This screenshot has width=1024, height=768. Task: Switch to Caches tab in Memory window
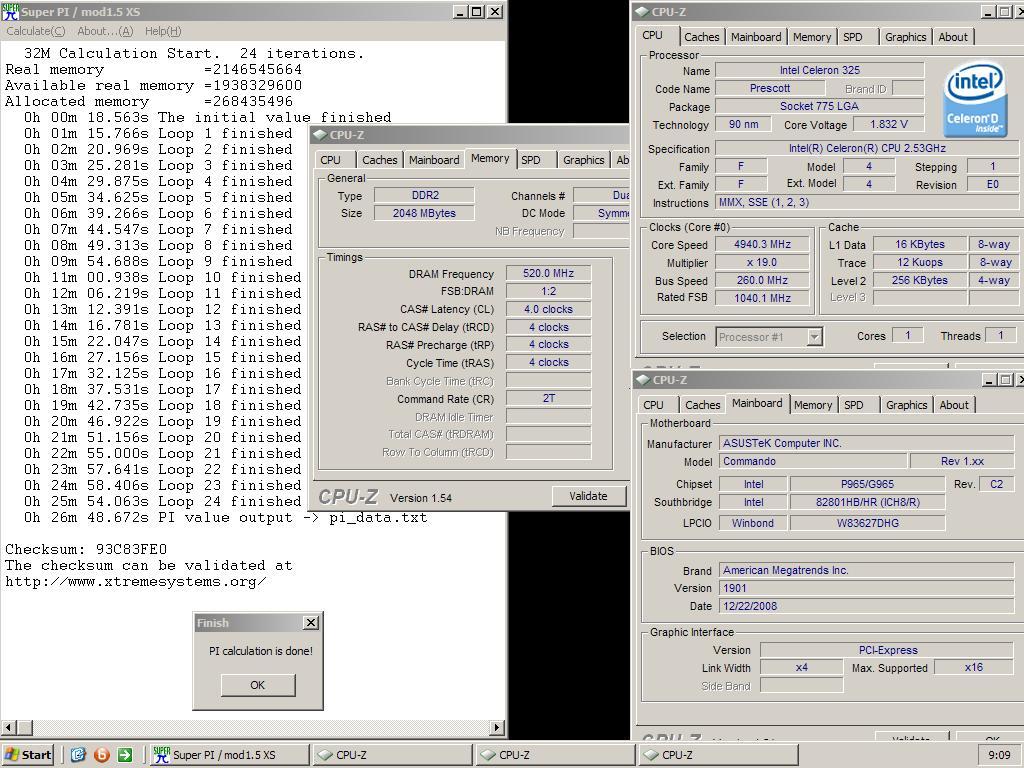(379, 160)
